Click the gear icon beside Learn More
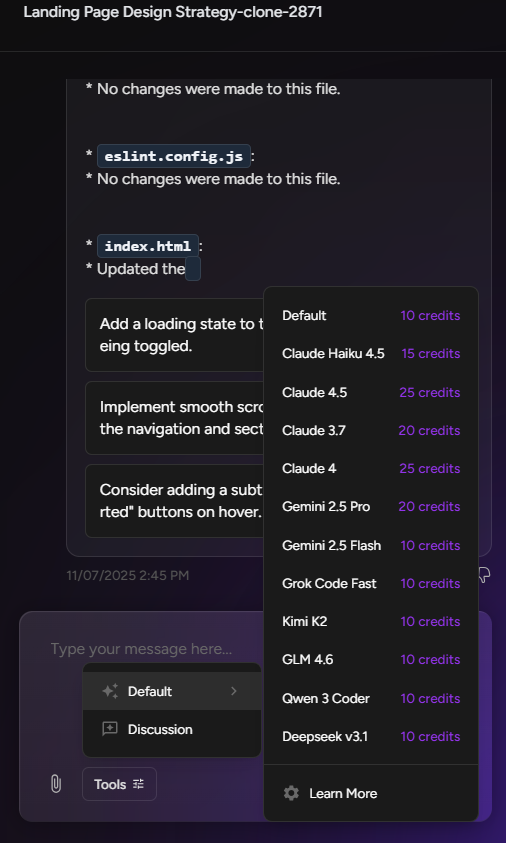This screenshot has height=843, width=506. tap(291, 793)
